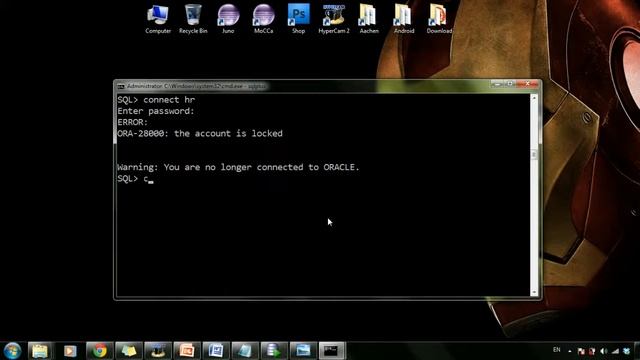The image size is (640, 360).
Task: Open the Computer desktop icon
Action: pos(158,19)
